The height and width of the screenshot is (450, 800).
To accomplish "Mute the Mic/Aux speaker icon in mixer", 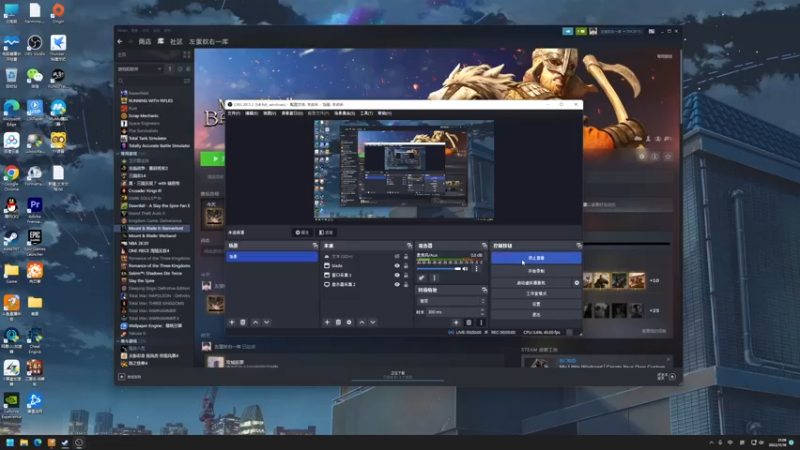I will (x=465, y=269).
